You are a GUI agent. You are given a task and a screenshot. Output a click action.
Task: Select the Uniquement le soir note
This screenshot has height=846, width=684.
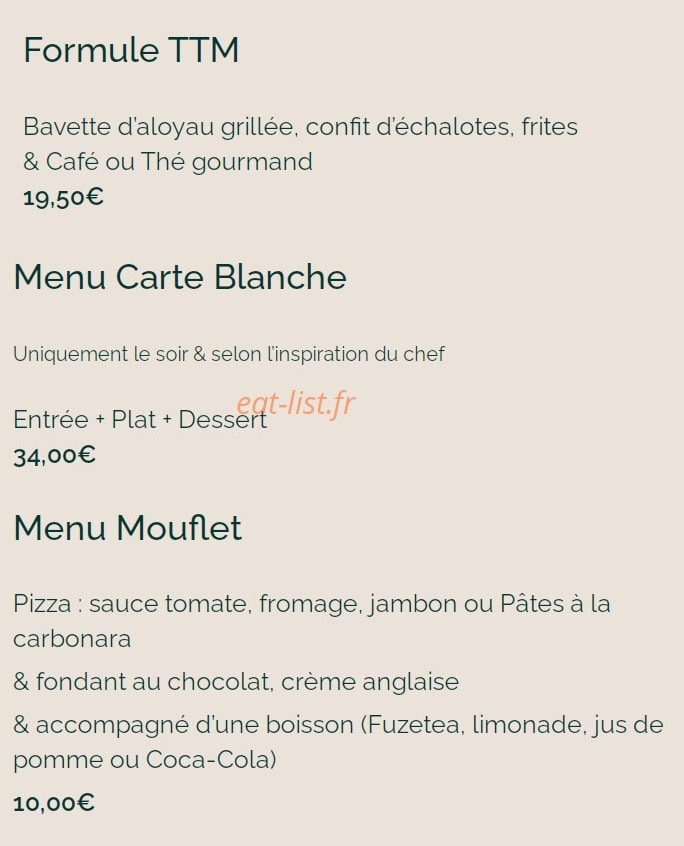pyautogui.click(x=229, y=354)
